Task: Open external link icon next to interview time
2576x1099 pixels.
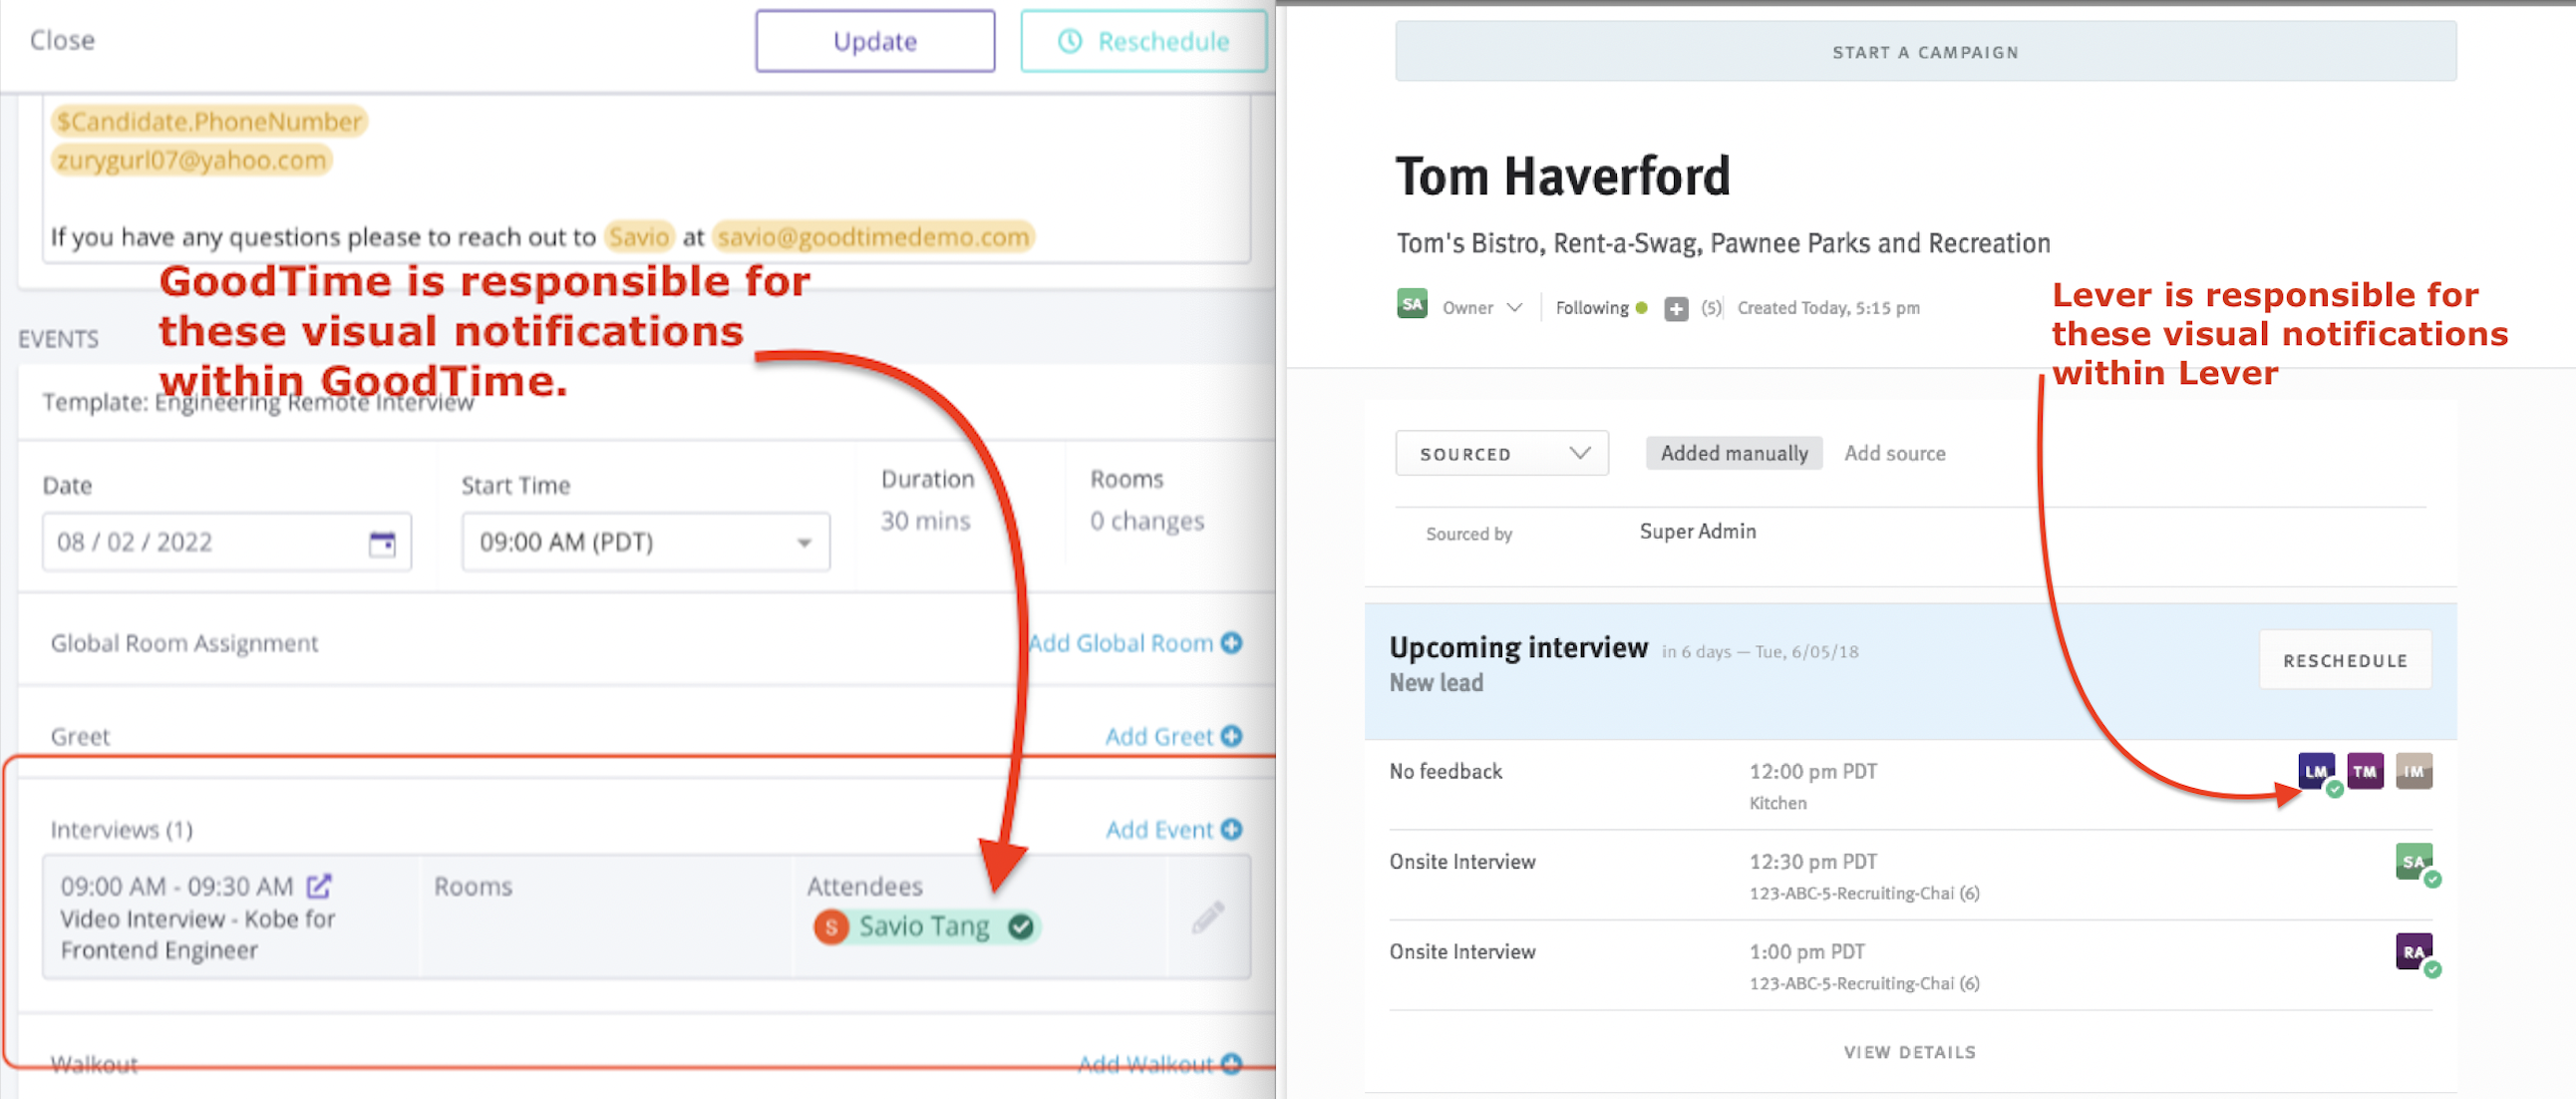Action: point(319,886)
